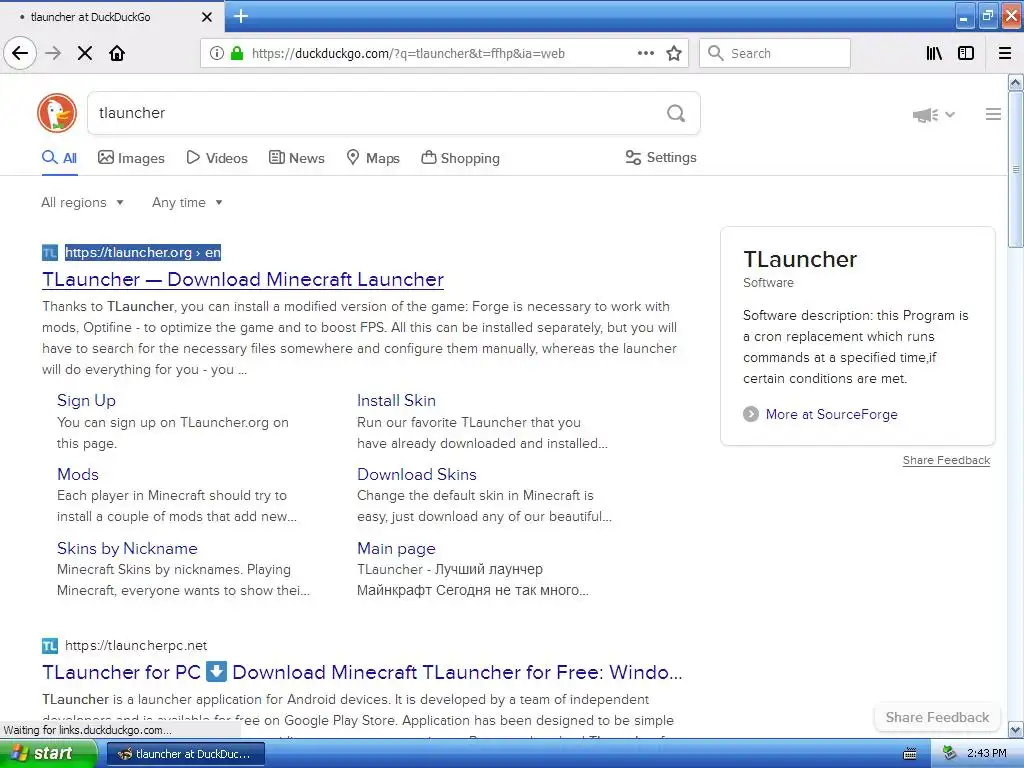This screenshot has height=768, width=1024.
Task: Switch to the News tab
Action: 296,158
